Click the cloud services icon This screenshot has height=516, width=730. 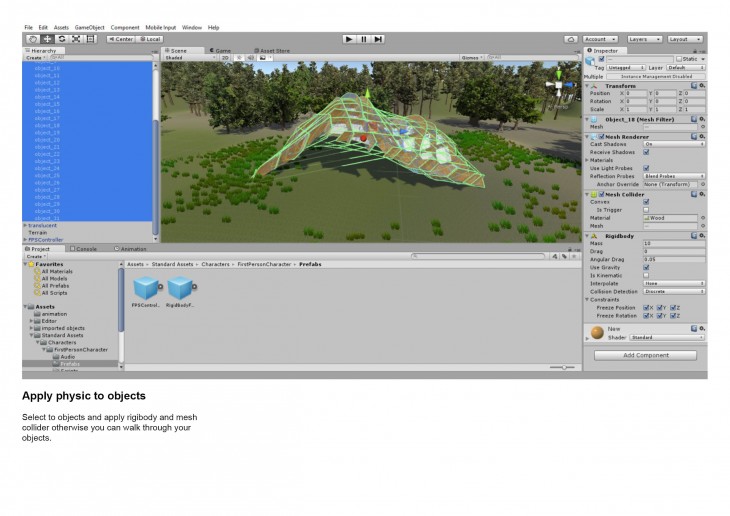point(571,39)
